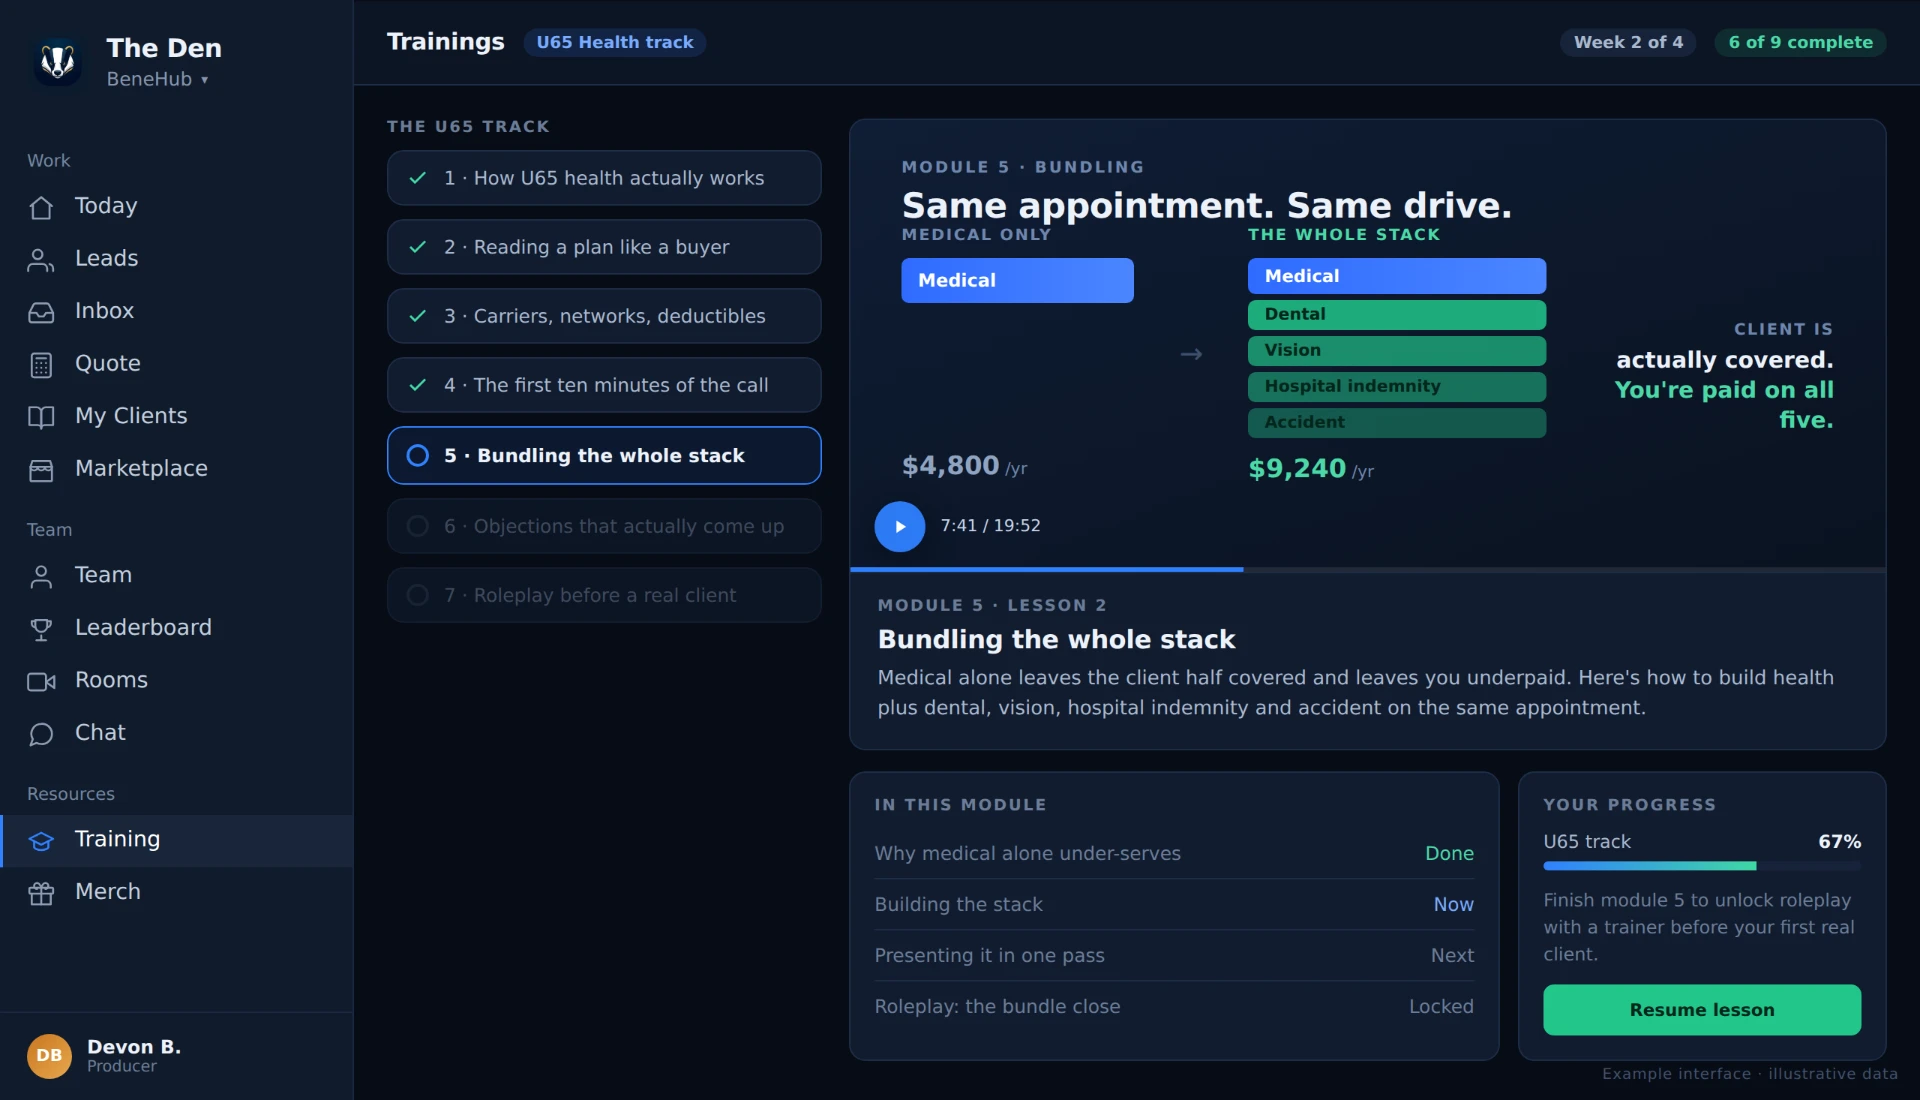Viewport: 1920px width, 1100px height.
Task: Click the Devon B. profile name
Action: click(134, 1047)
